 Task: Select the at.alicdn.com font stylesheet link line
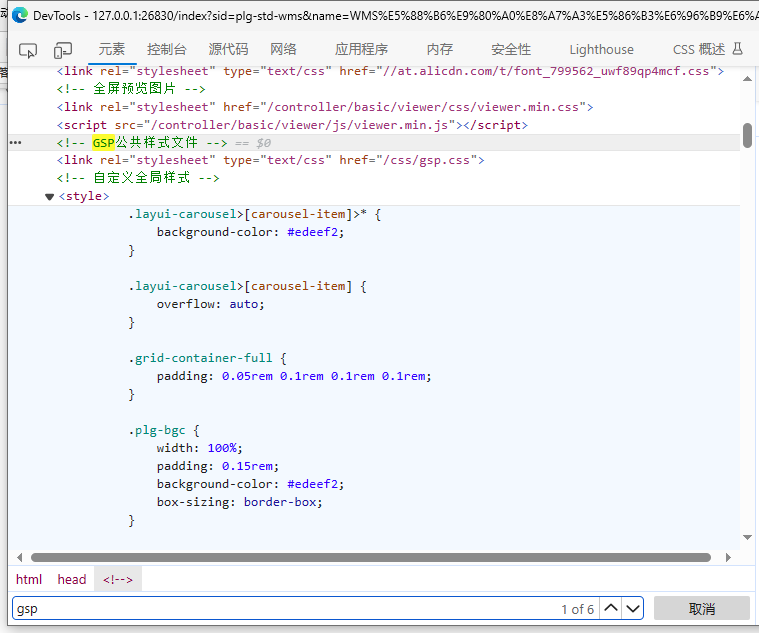(x=390, y=72)
